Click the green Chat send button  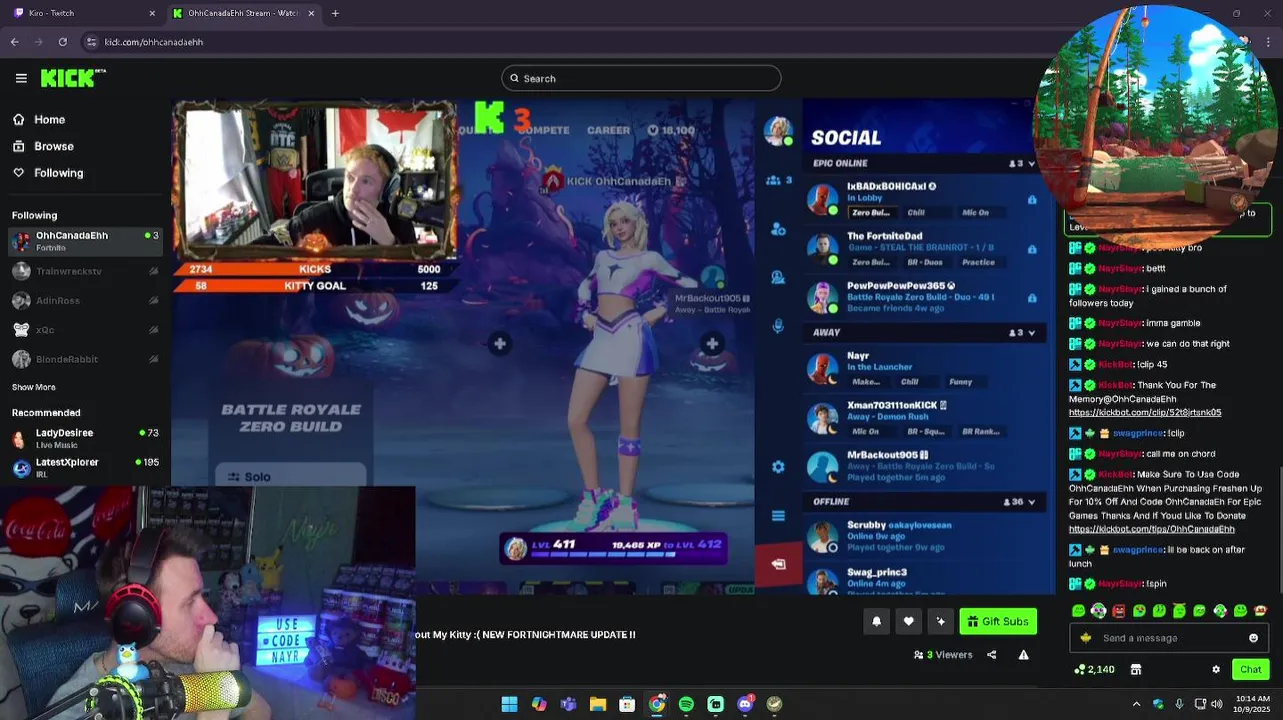(1251, 669)
